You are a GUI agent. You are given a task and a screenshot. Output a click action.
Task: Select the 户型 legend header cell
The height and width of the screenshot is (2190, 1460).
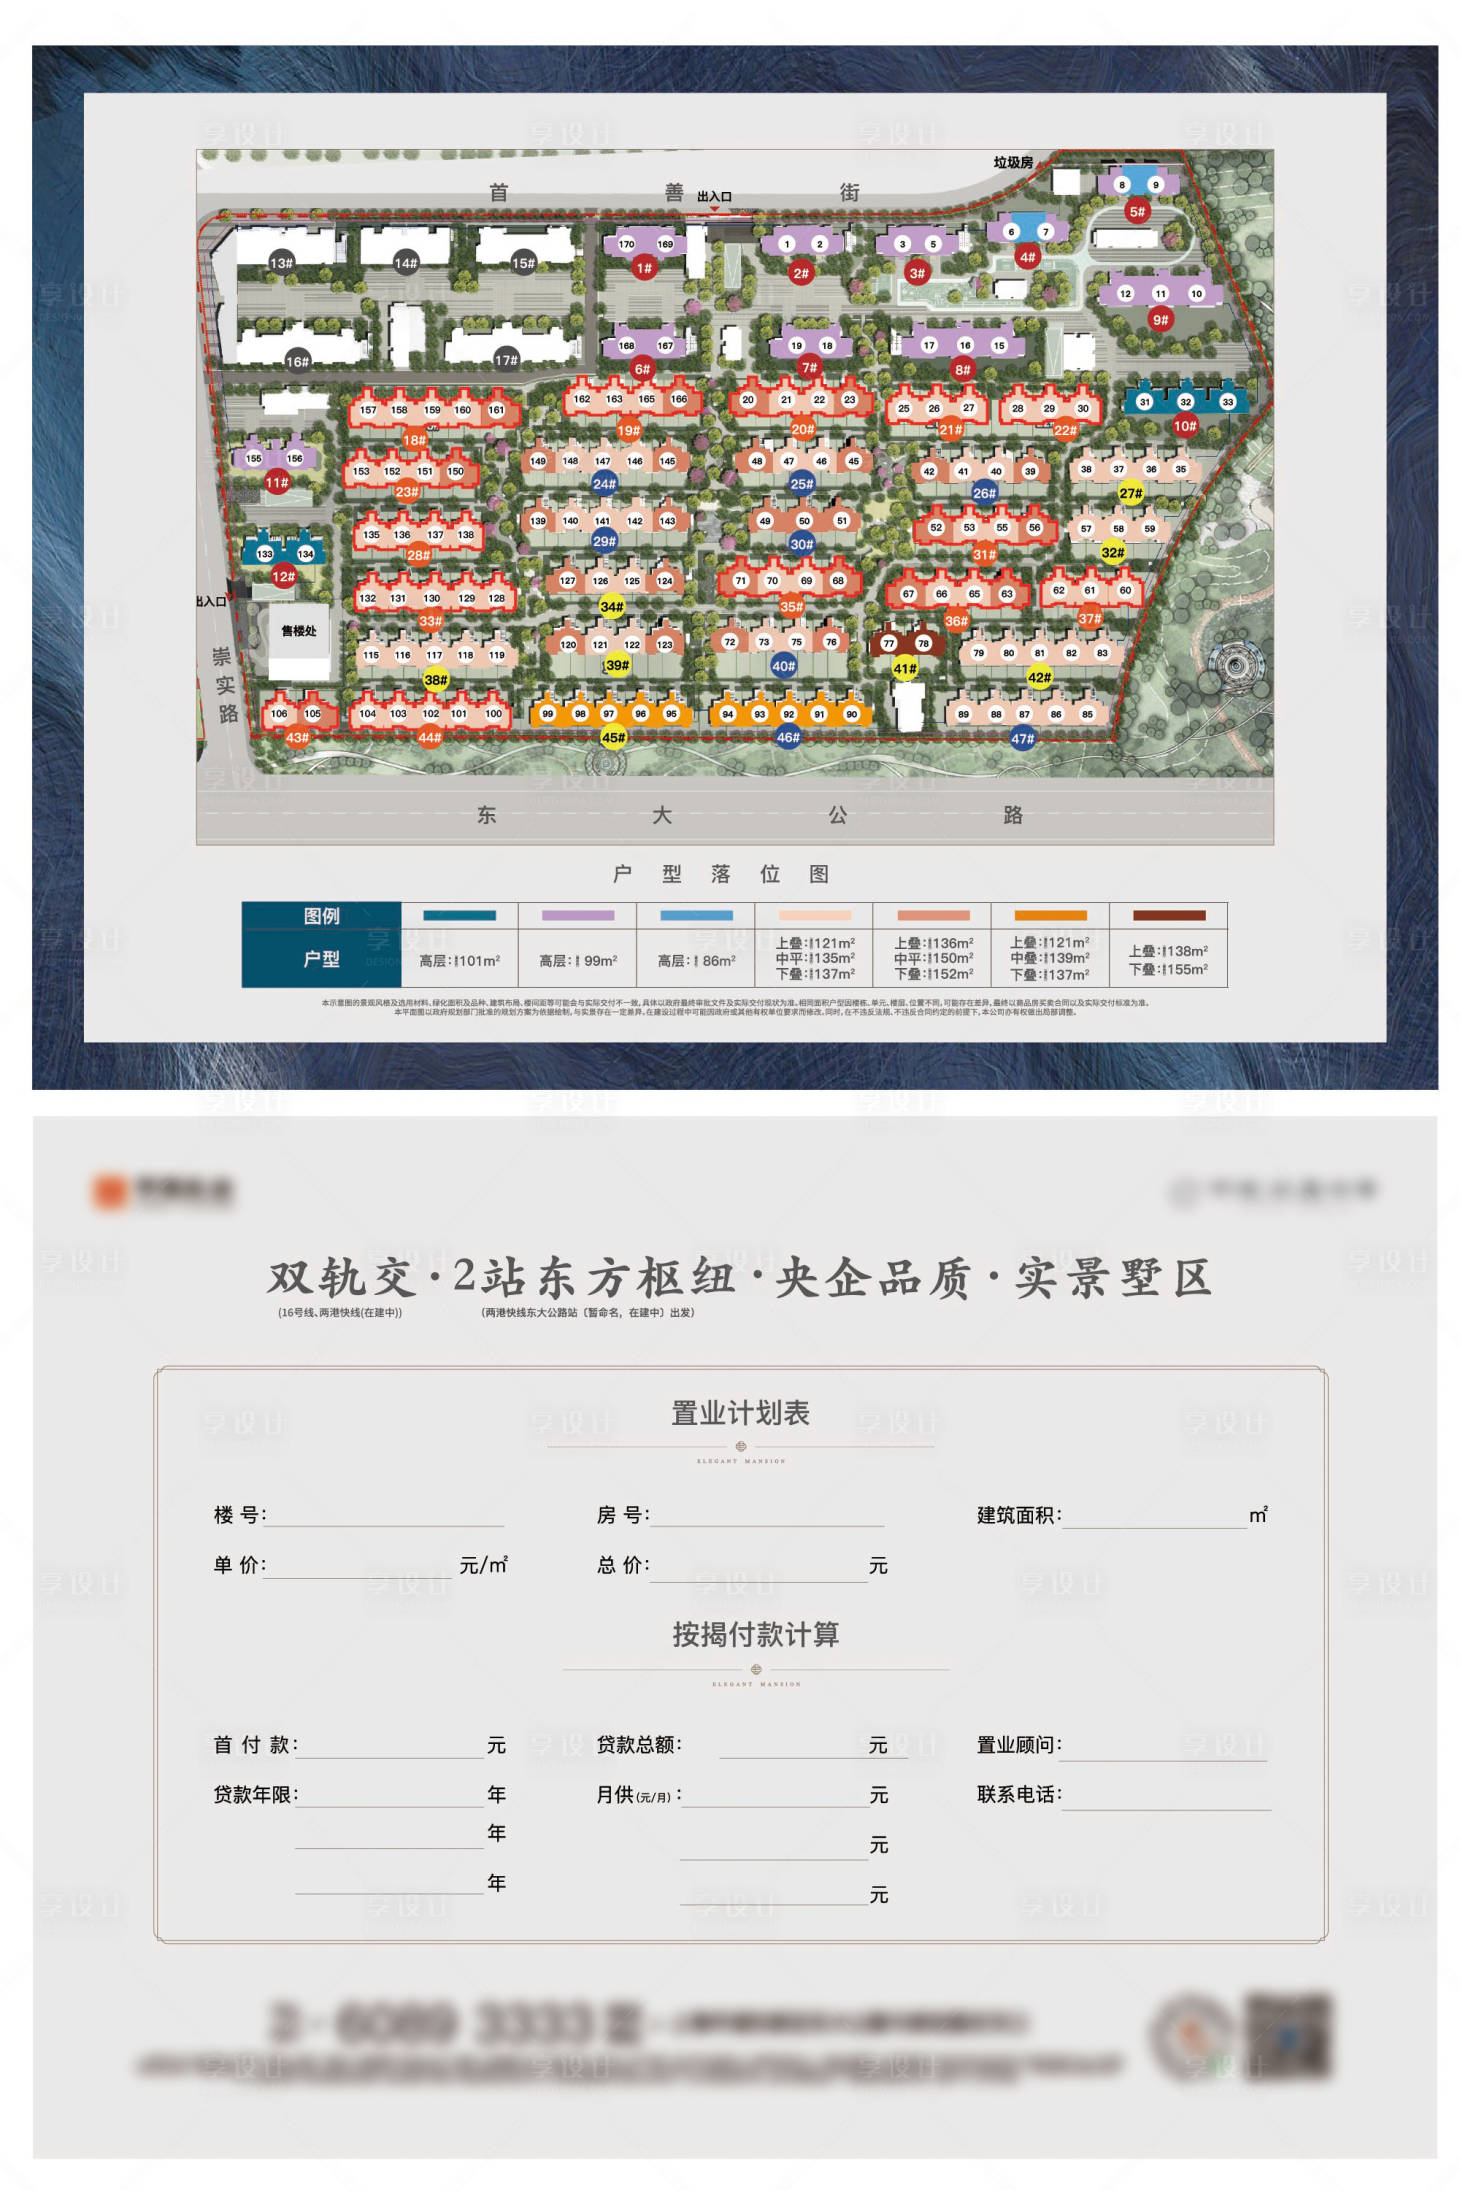[322, 959]
